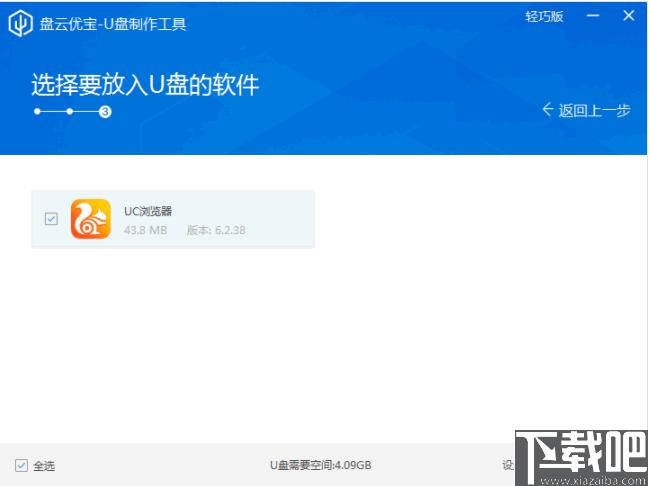Toggle the 全选 select-all checkbox
Viewport: 650px width, 486px height.
click(22, 465)
